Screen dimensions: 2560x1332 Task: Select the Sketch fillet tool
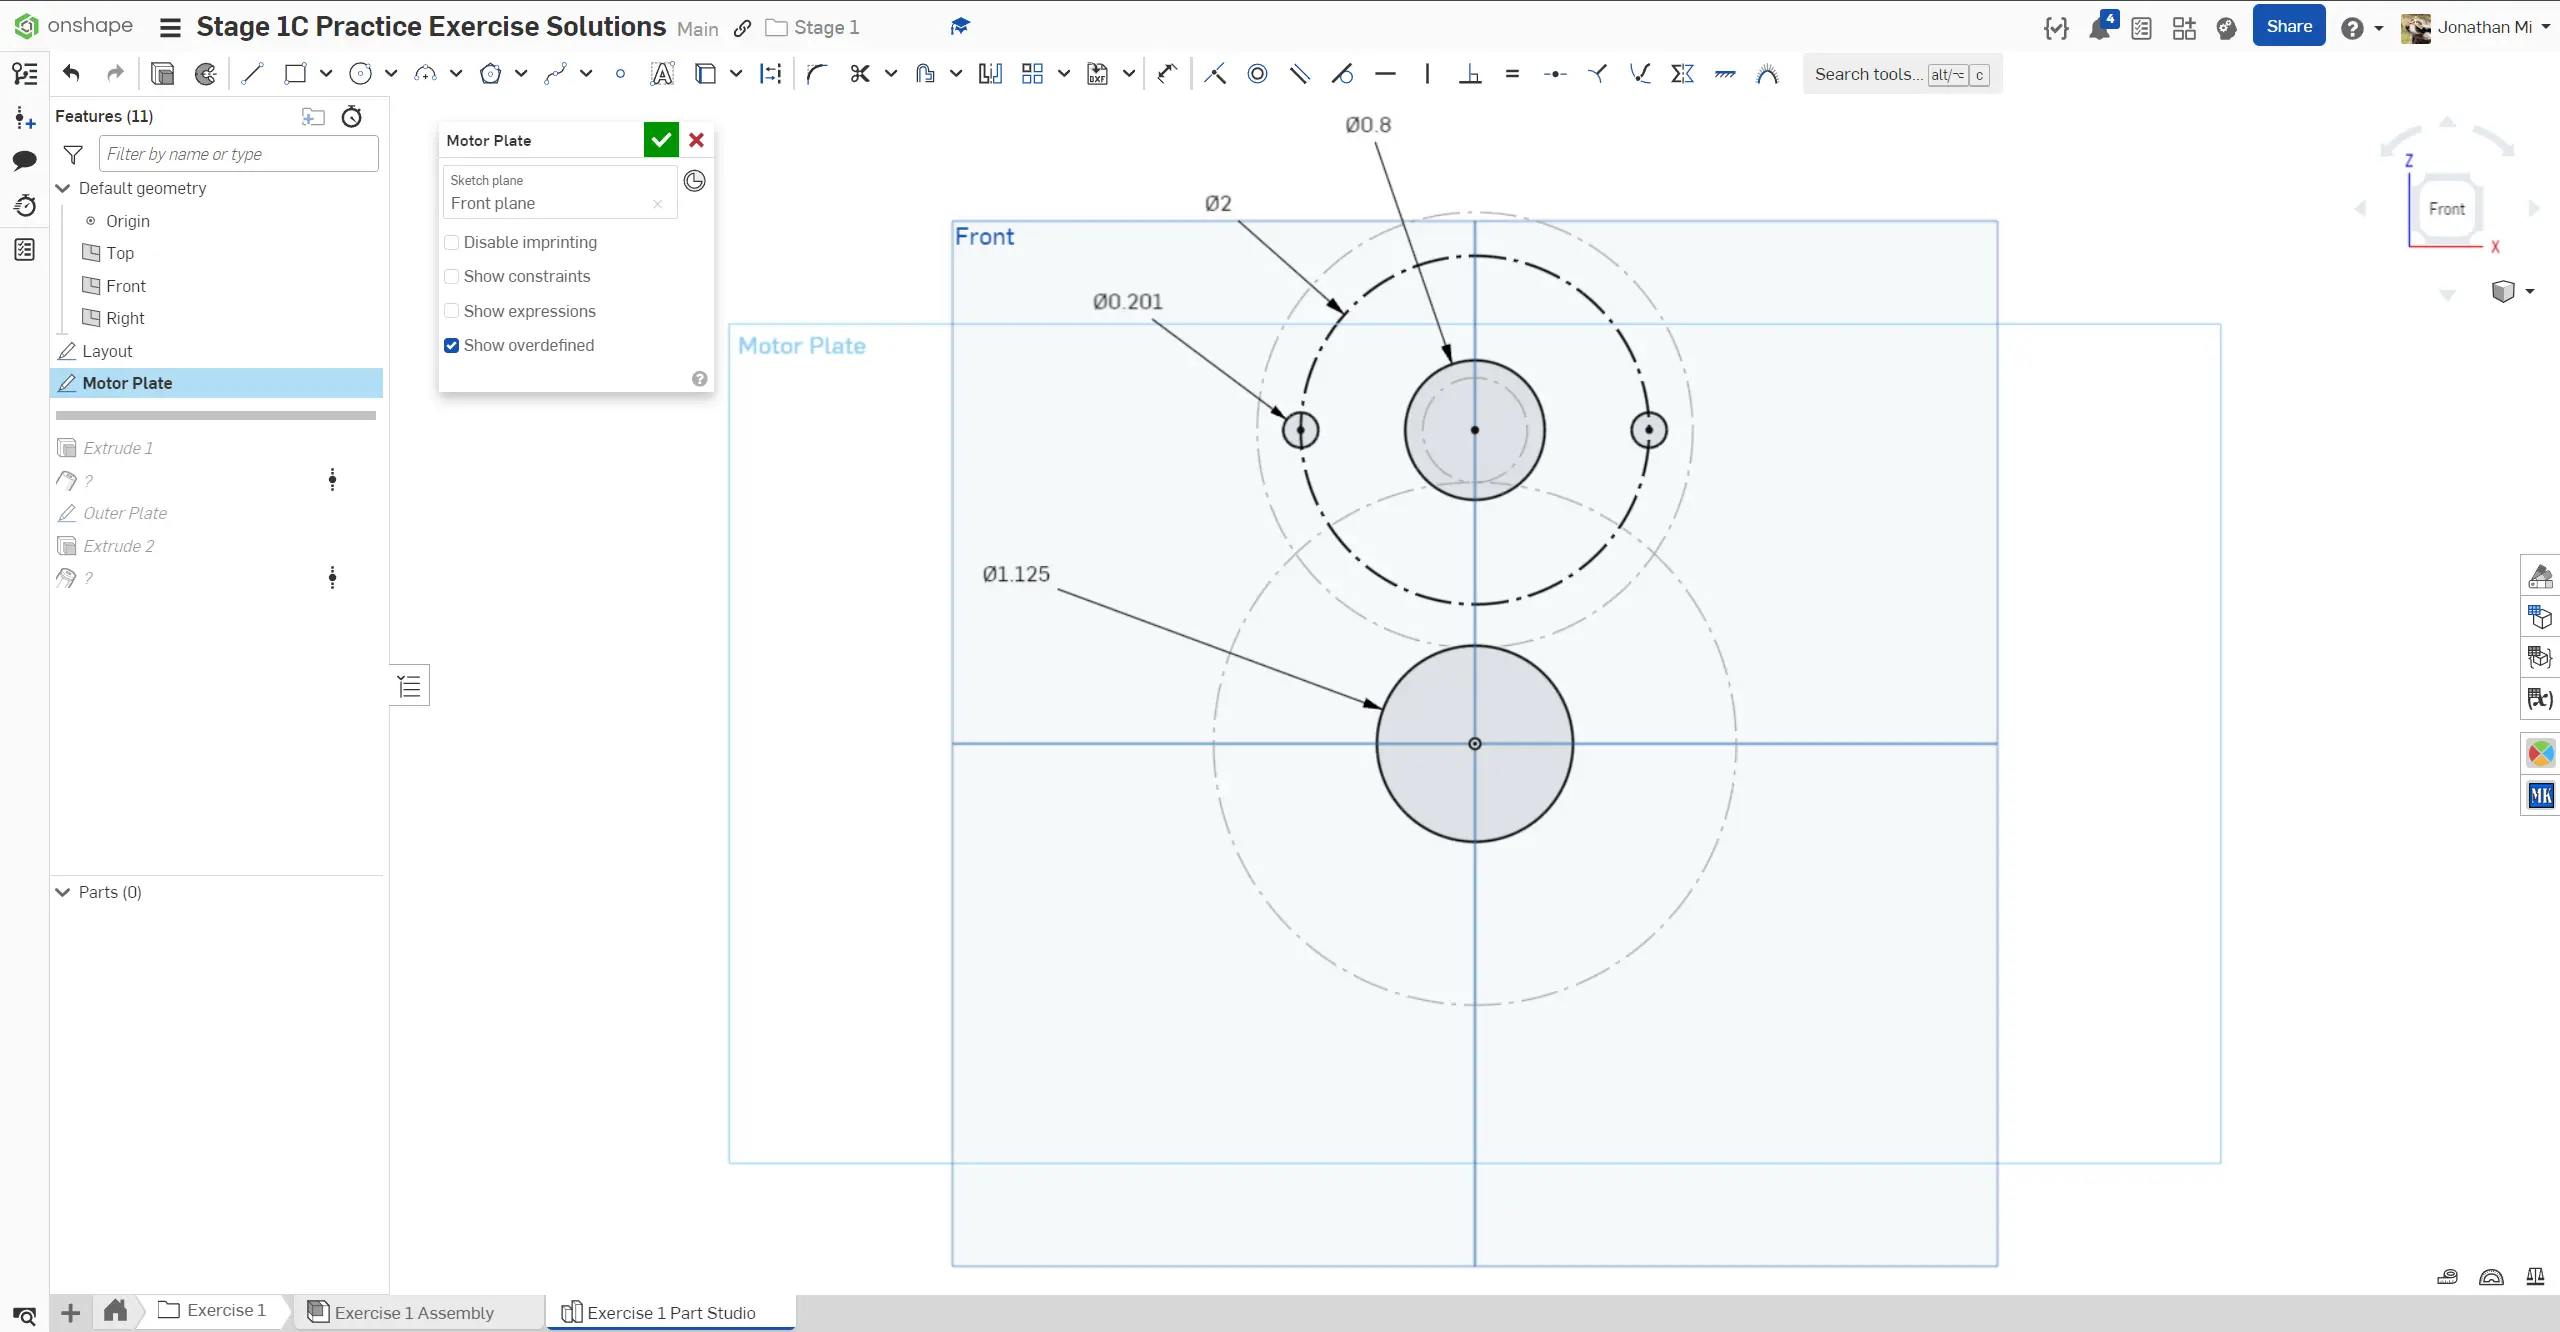pos(817,73)
